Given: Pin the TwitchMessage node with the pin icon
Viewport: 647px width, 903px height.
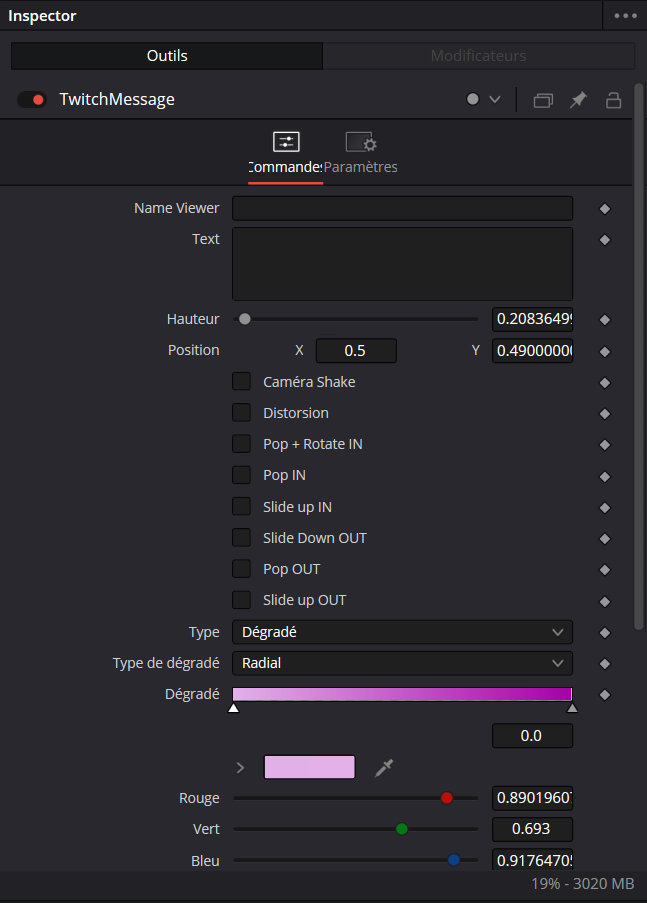Looking at the screenshot, I should 578,100.
